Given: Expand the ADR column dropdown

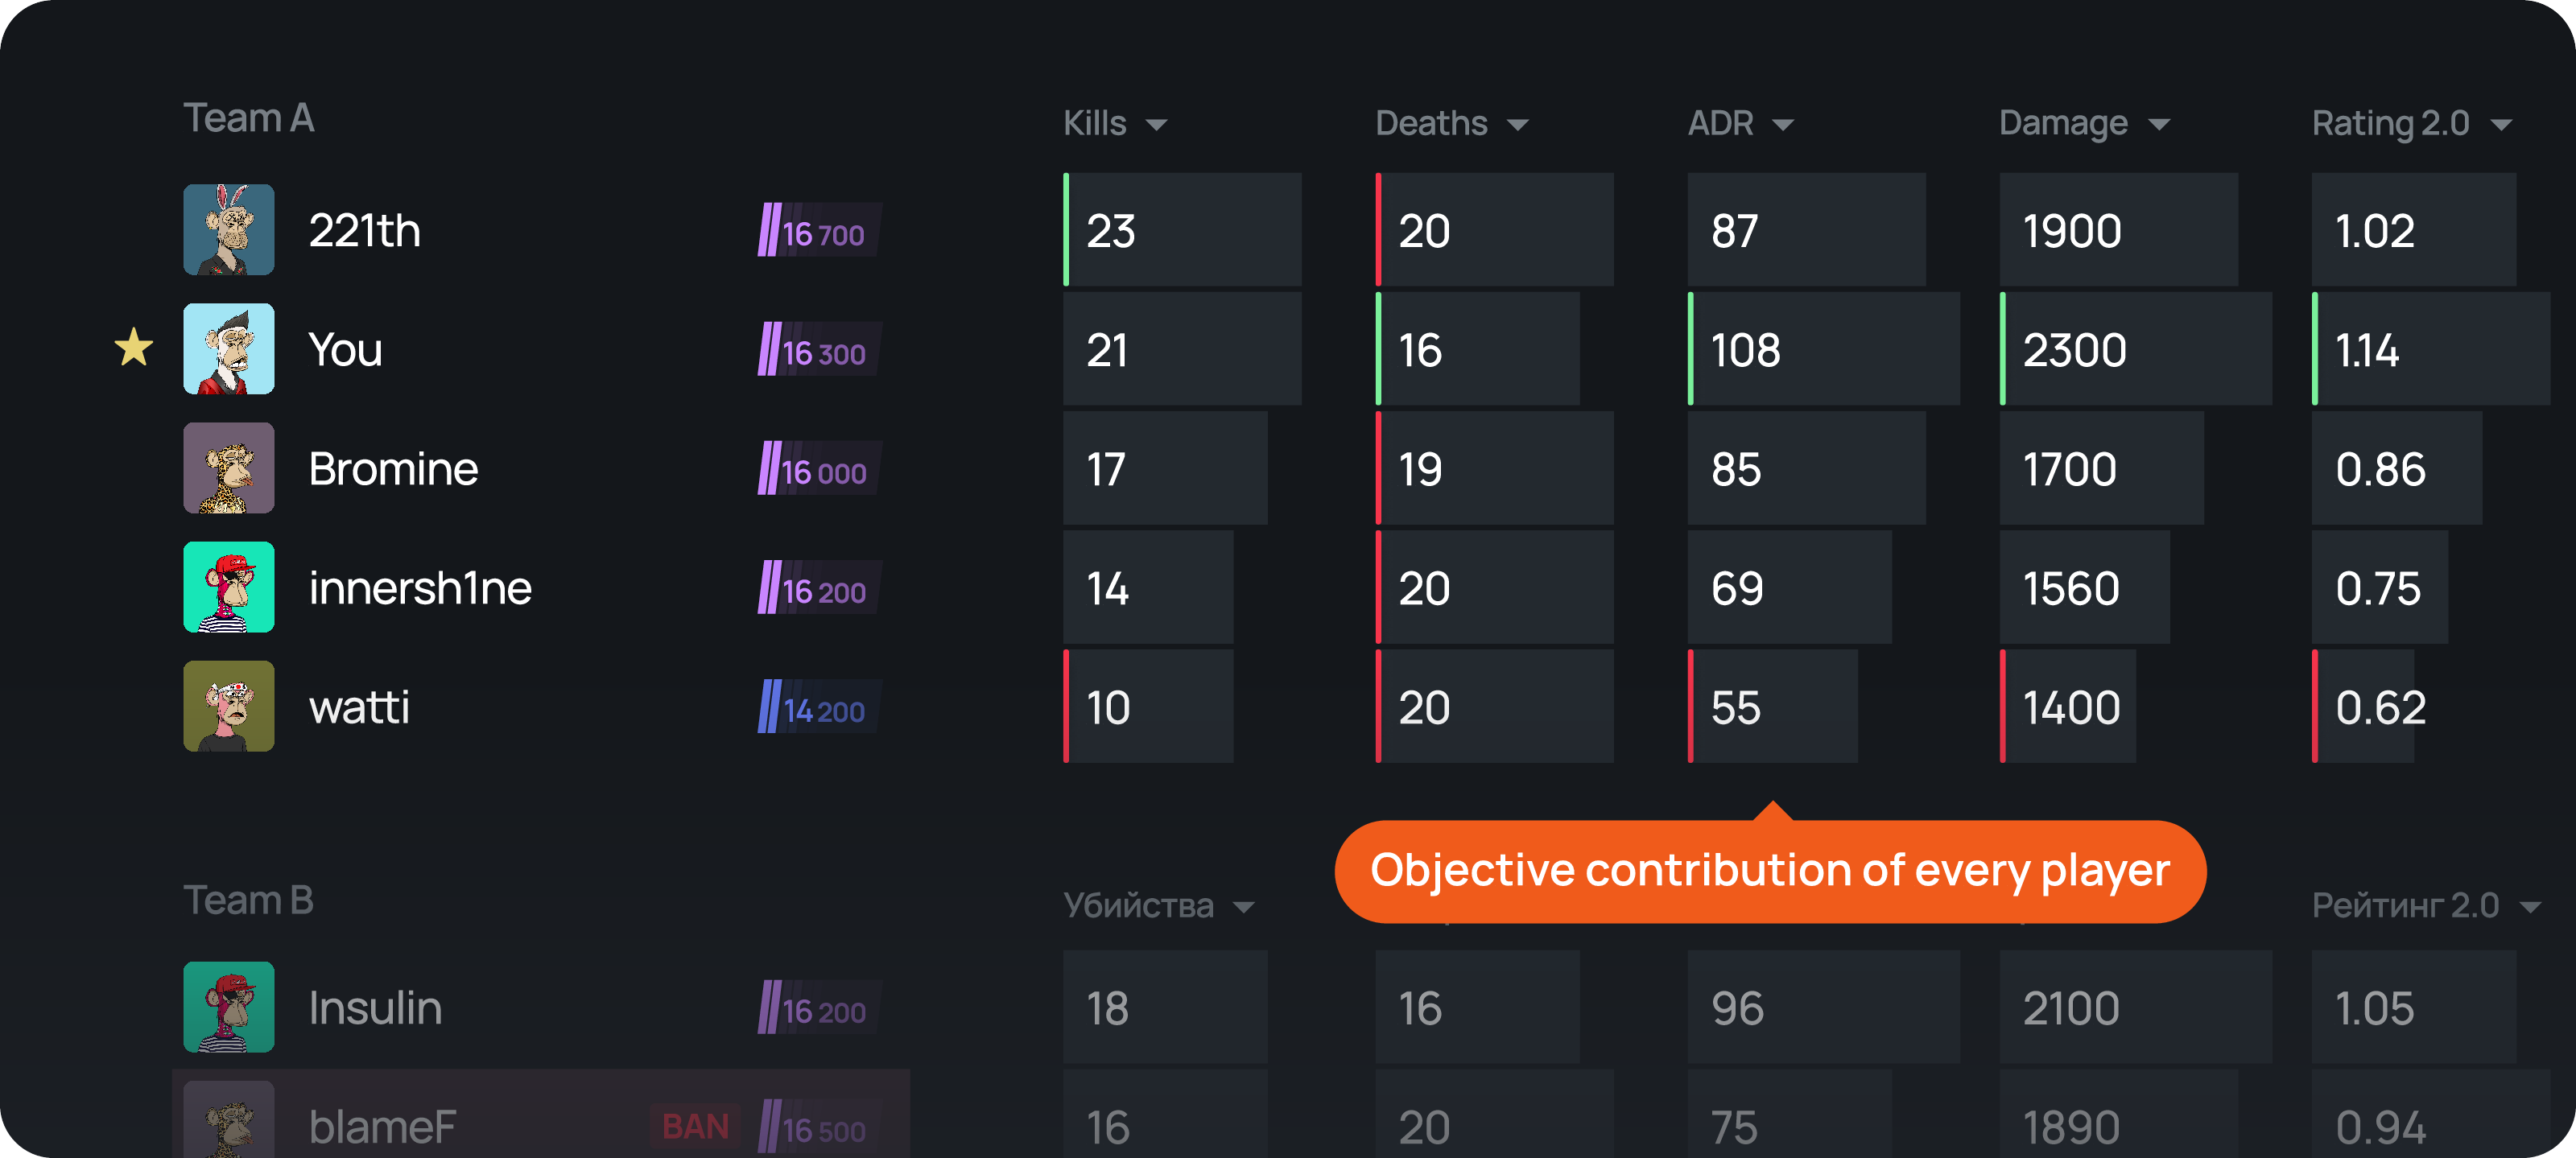Looking at the screenshot, I should [x=1739, y=123].
